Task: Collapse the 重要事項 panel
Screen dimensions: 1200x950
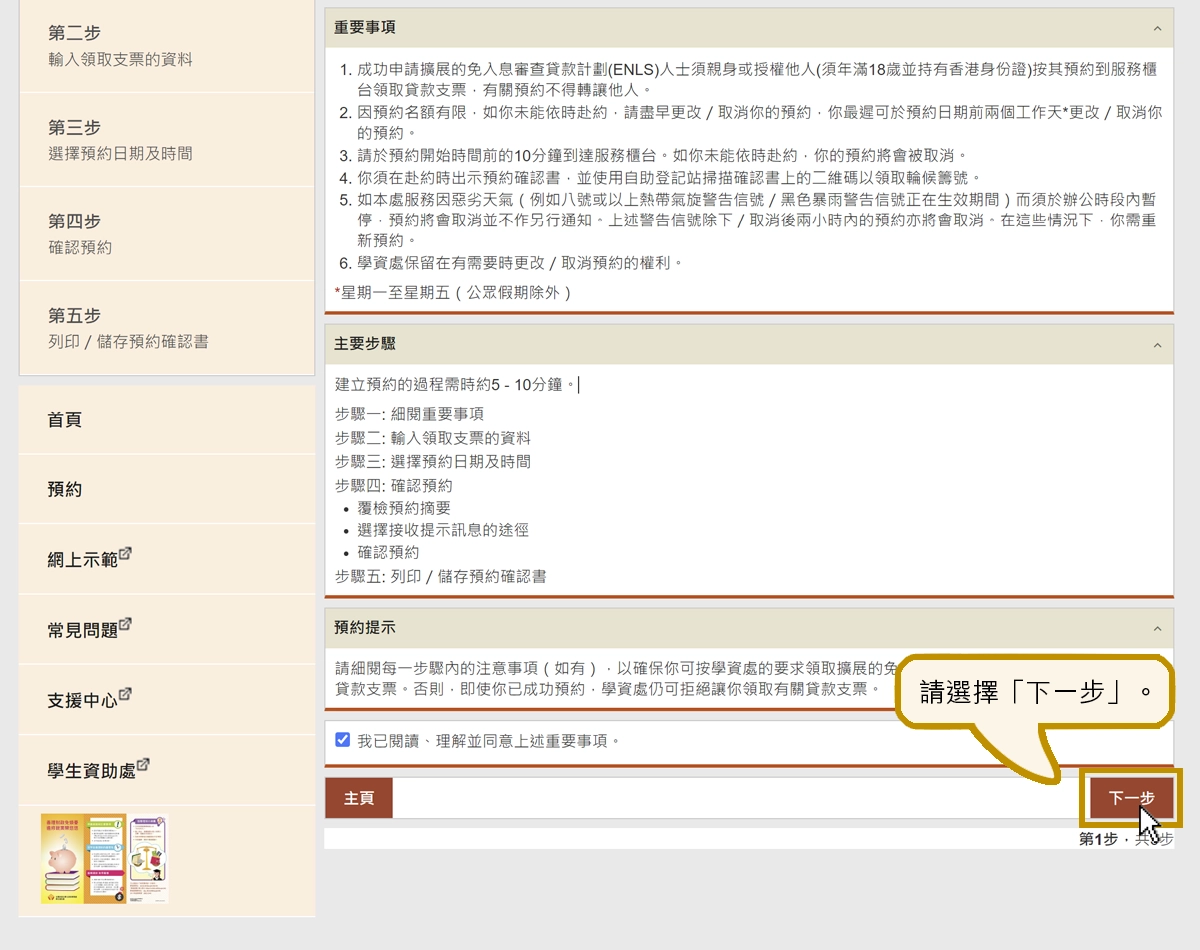Action: 1157,28
